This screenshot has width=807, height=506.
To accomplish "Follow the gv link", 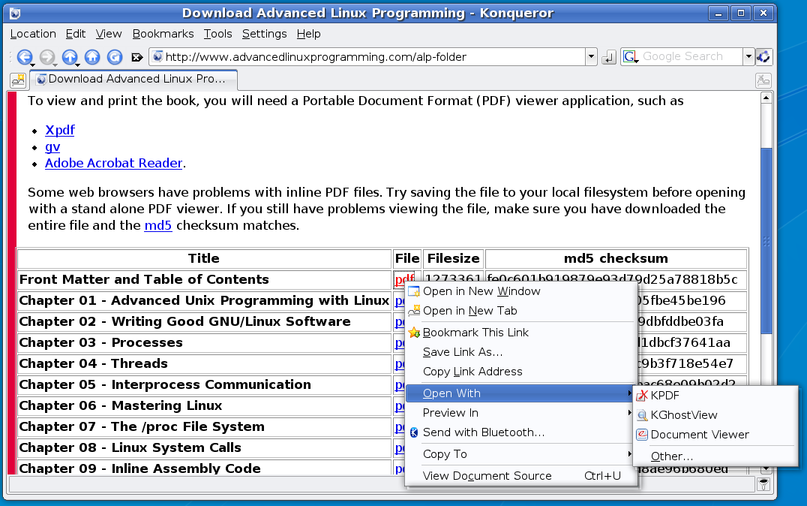I will [x=52, y=147].
